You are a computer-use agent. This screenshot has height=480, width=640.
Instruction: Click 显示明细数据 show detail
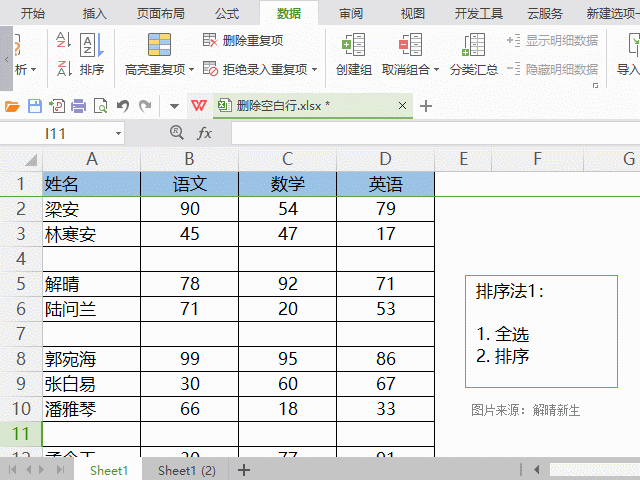(553, 40)
